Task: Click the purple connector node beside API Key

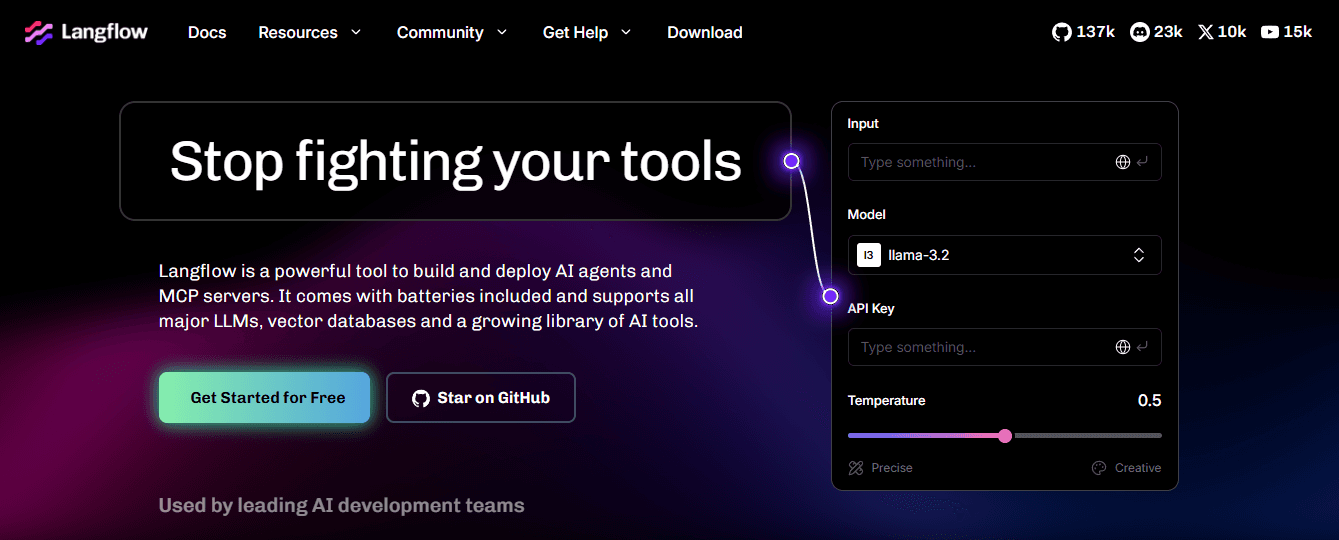Action: pos(830,296)
